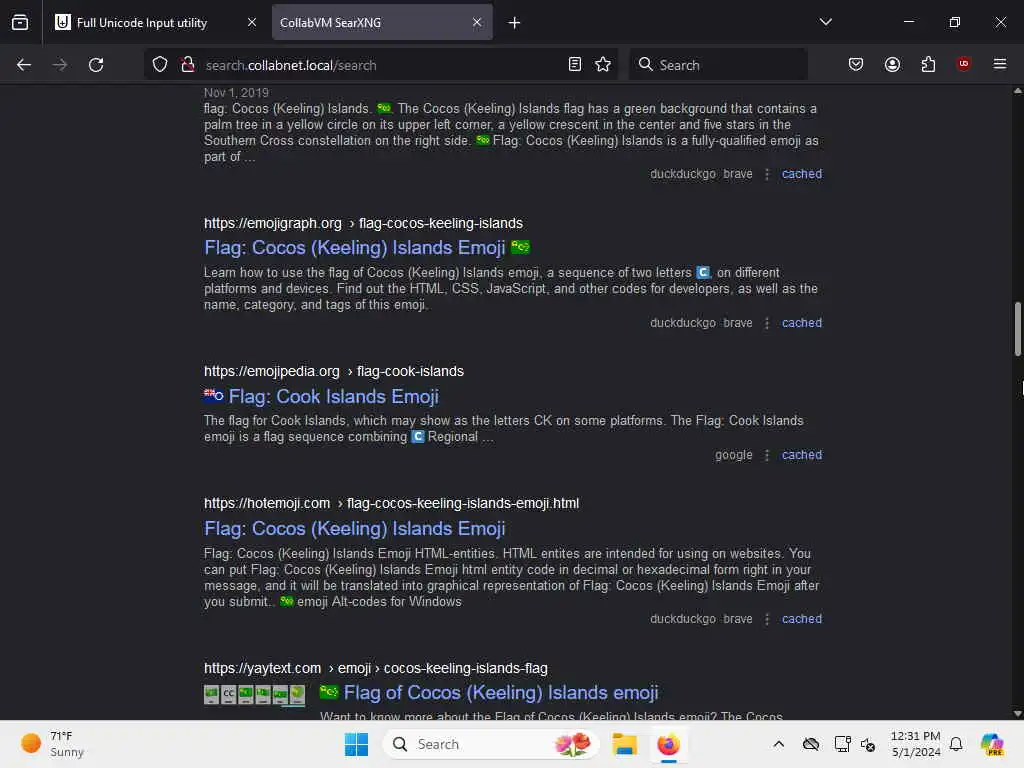Launch Copilot preview from taskbar
The width and height of the screenshot is (1024, 768).
(992, 744)
